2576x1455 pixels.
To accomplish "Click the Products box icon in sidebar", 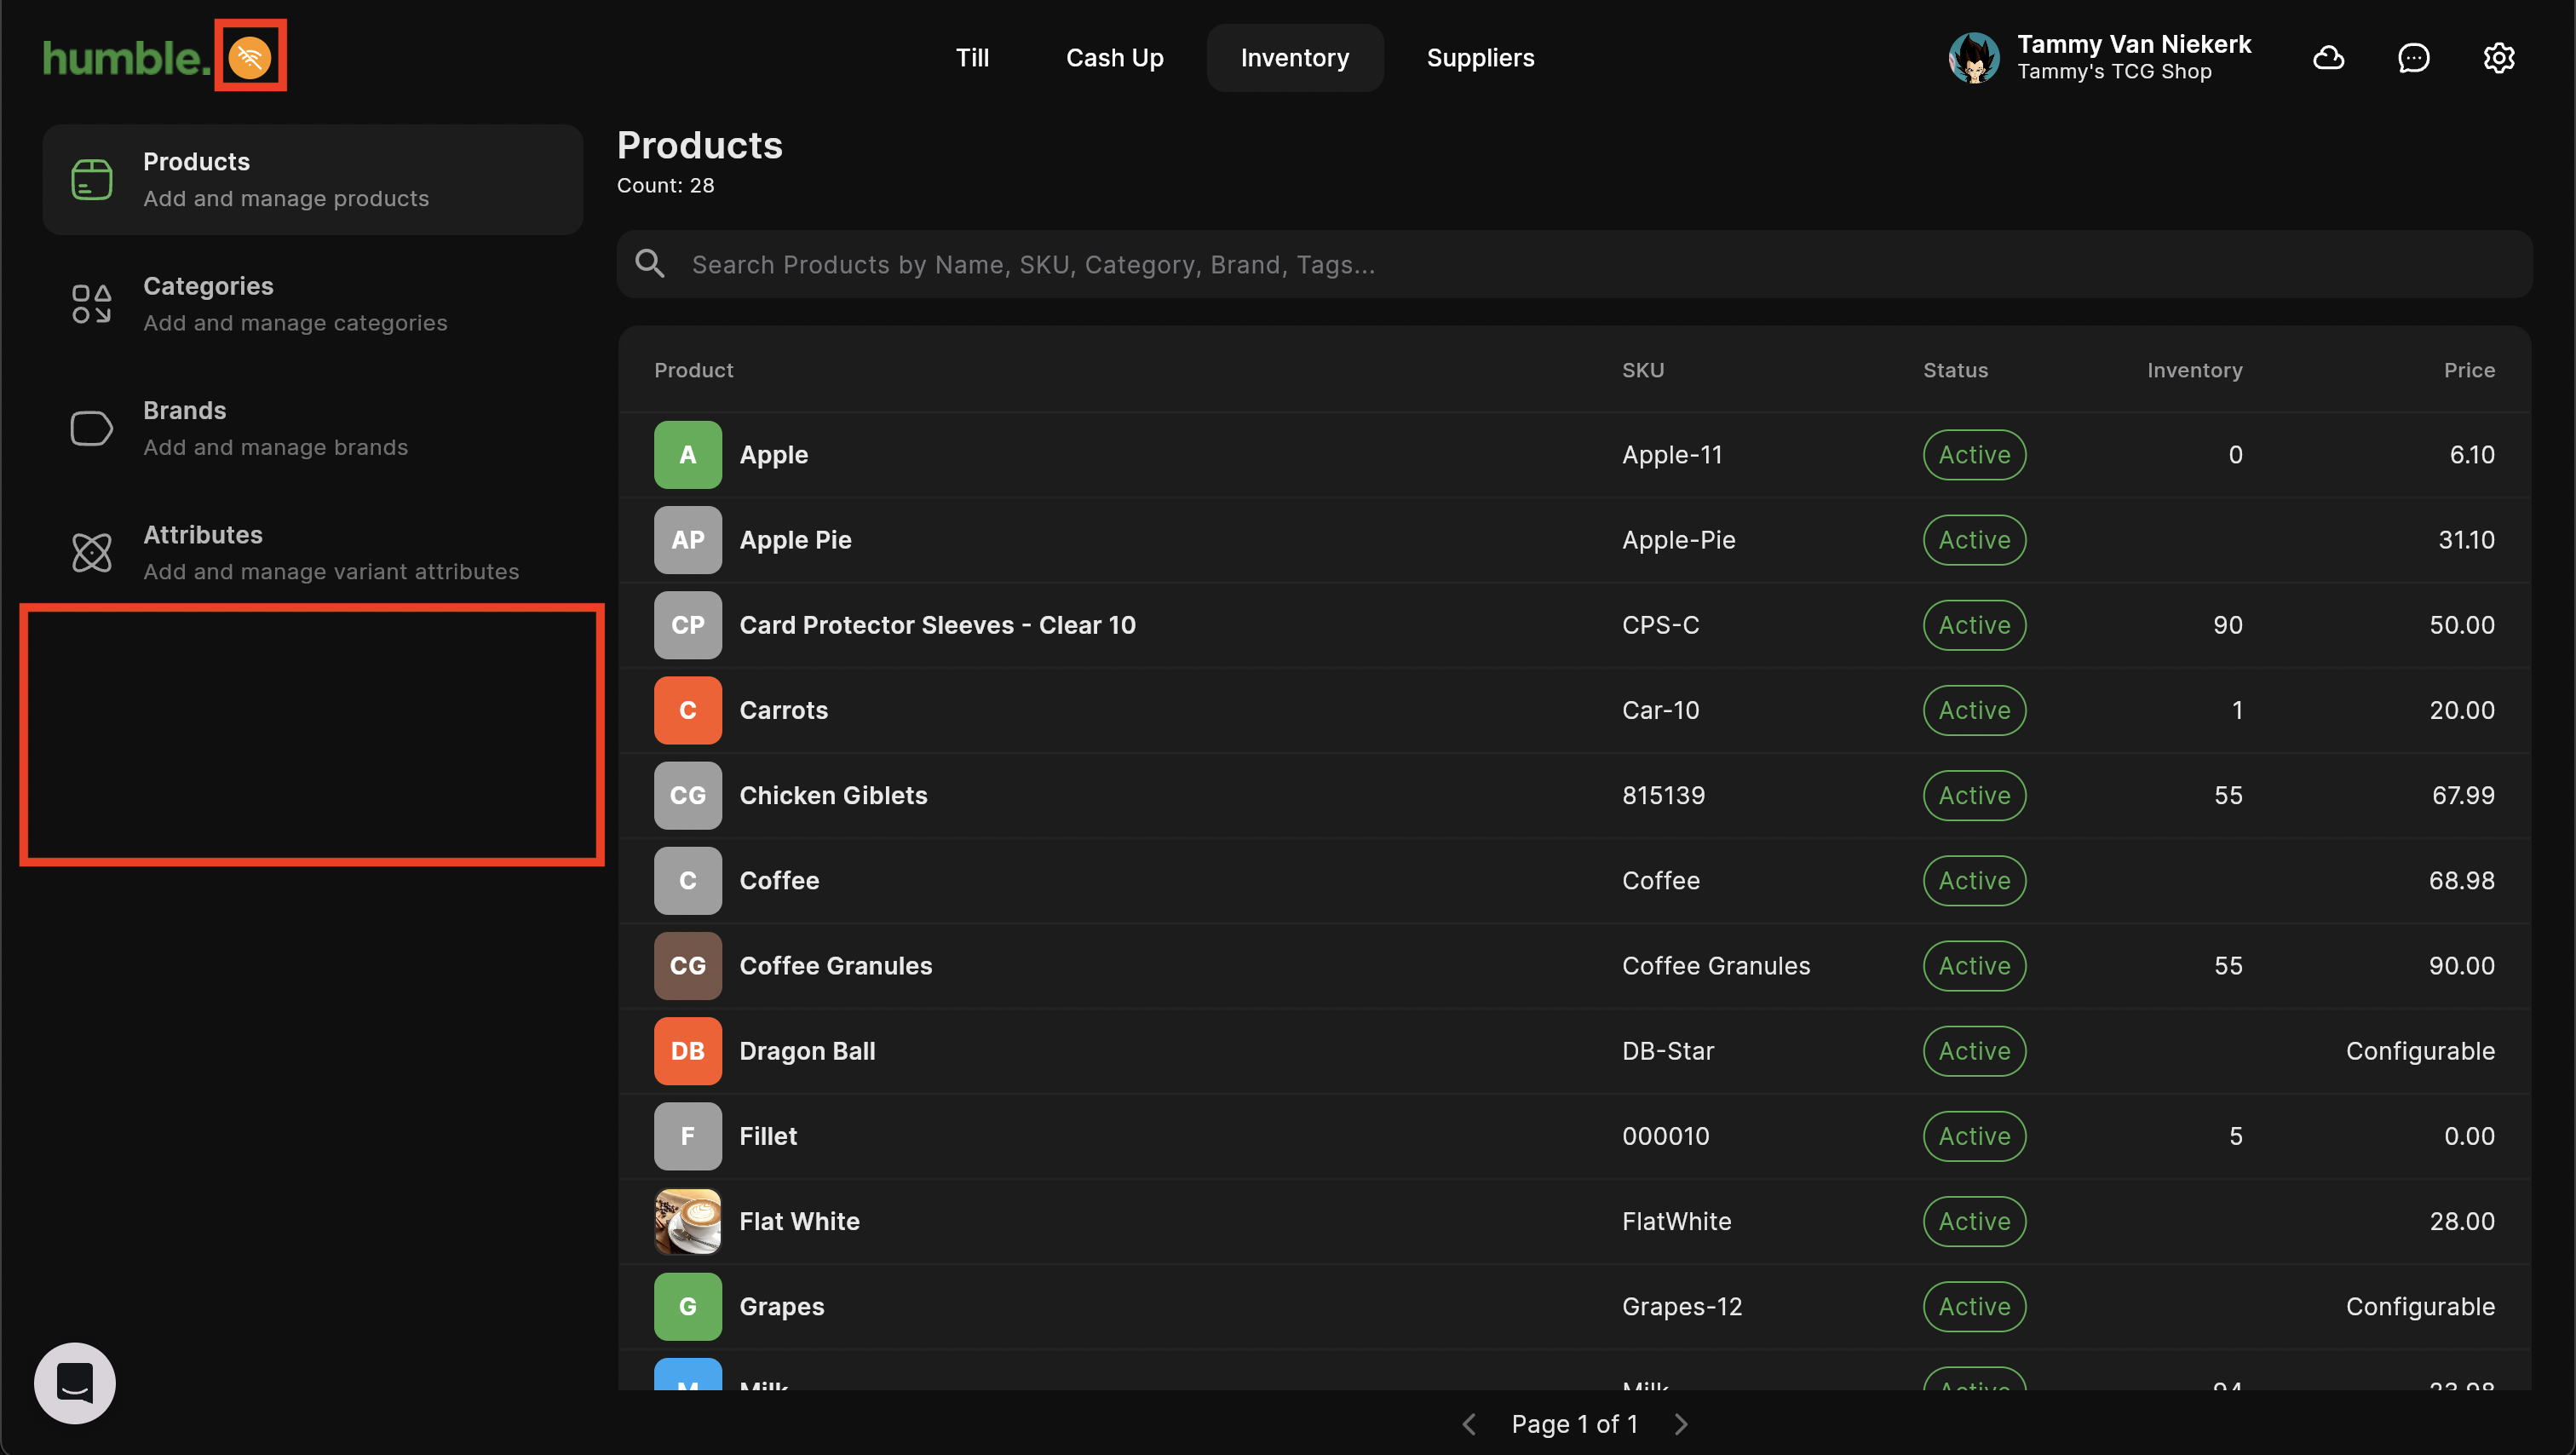I will pyautogui.click(x=92, y=180).
